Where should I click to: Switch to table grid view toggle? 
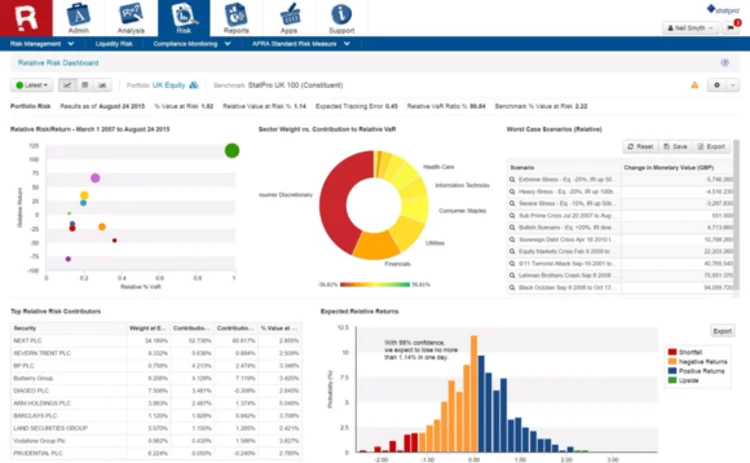tap(85, 85)
